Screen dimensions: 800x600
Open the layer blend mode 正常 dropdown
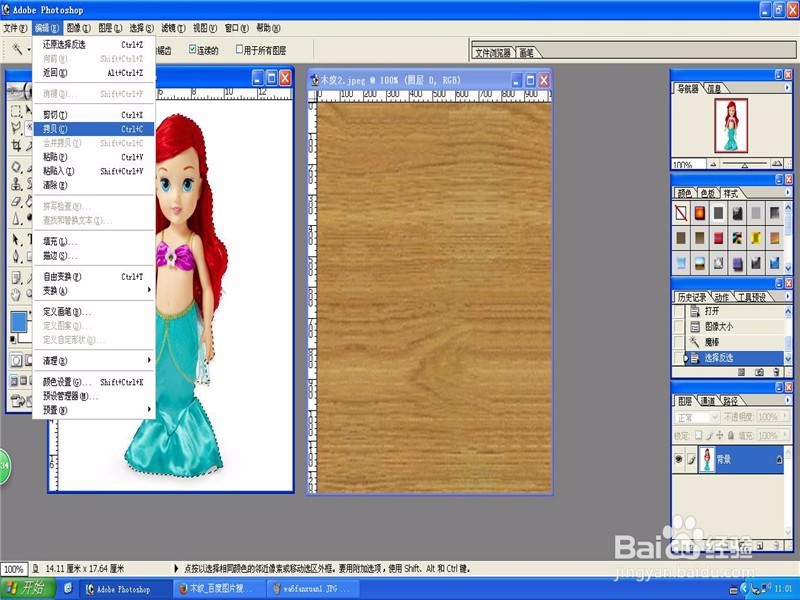pyautogui.click(x=697, y=417)
